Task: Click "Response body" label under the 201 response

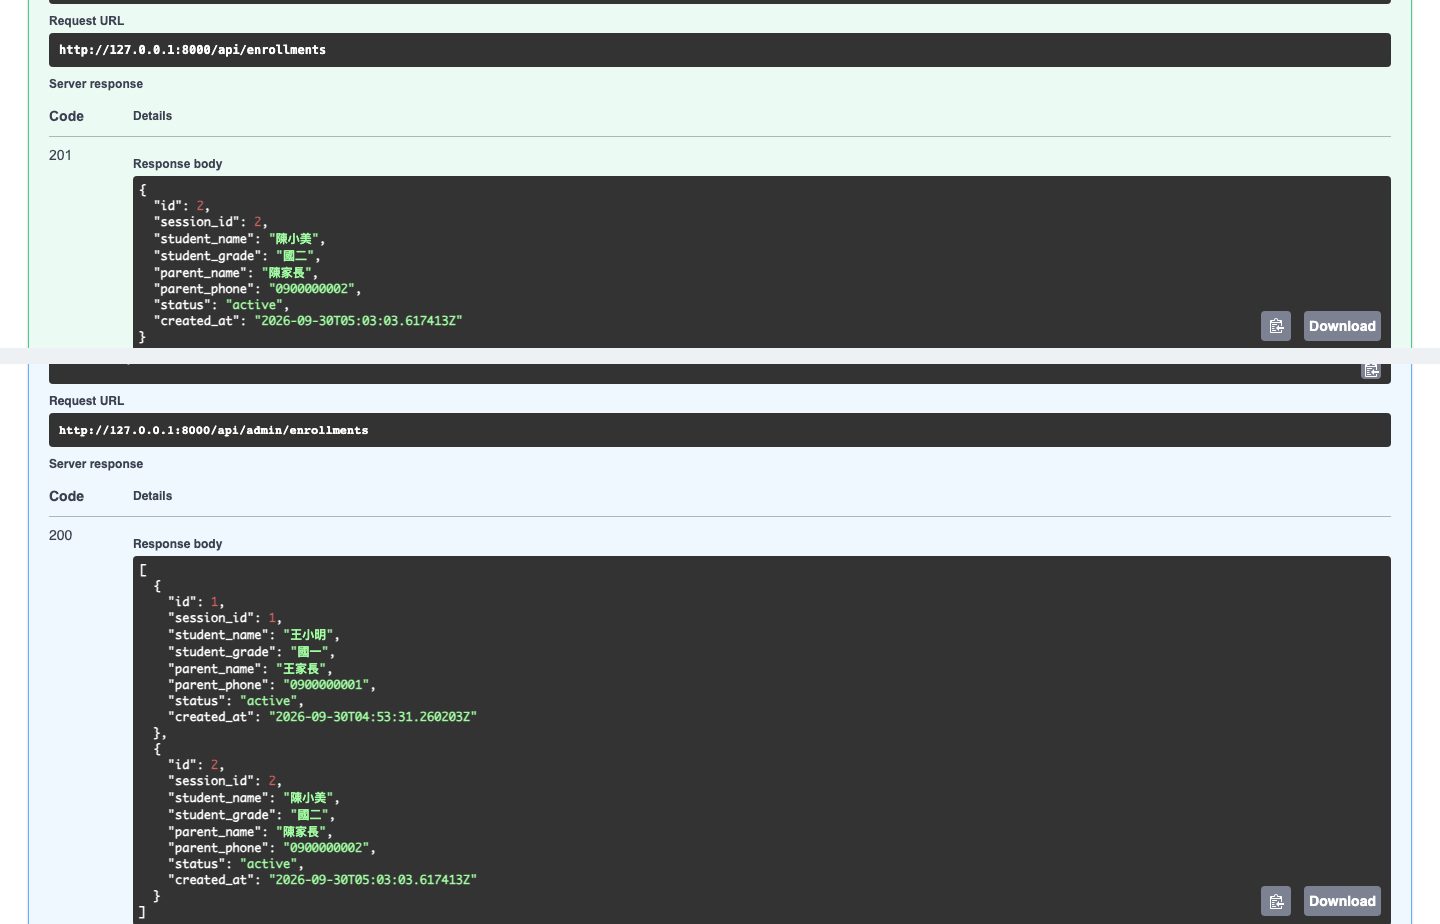Action: tap(178, 164)
